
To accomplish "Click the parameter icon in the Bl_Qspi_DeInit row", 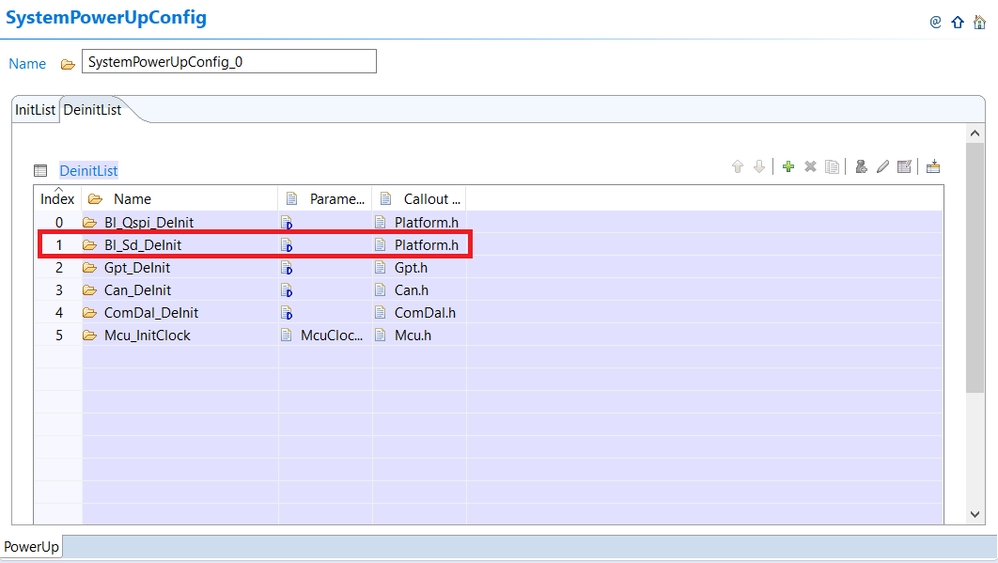I will 287,223.
